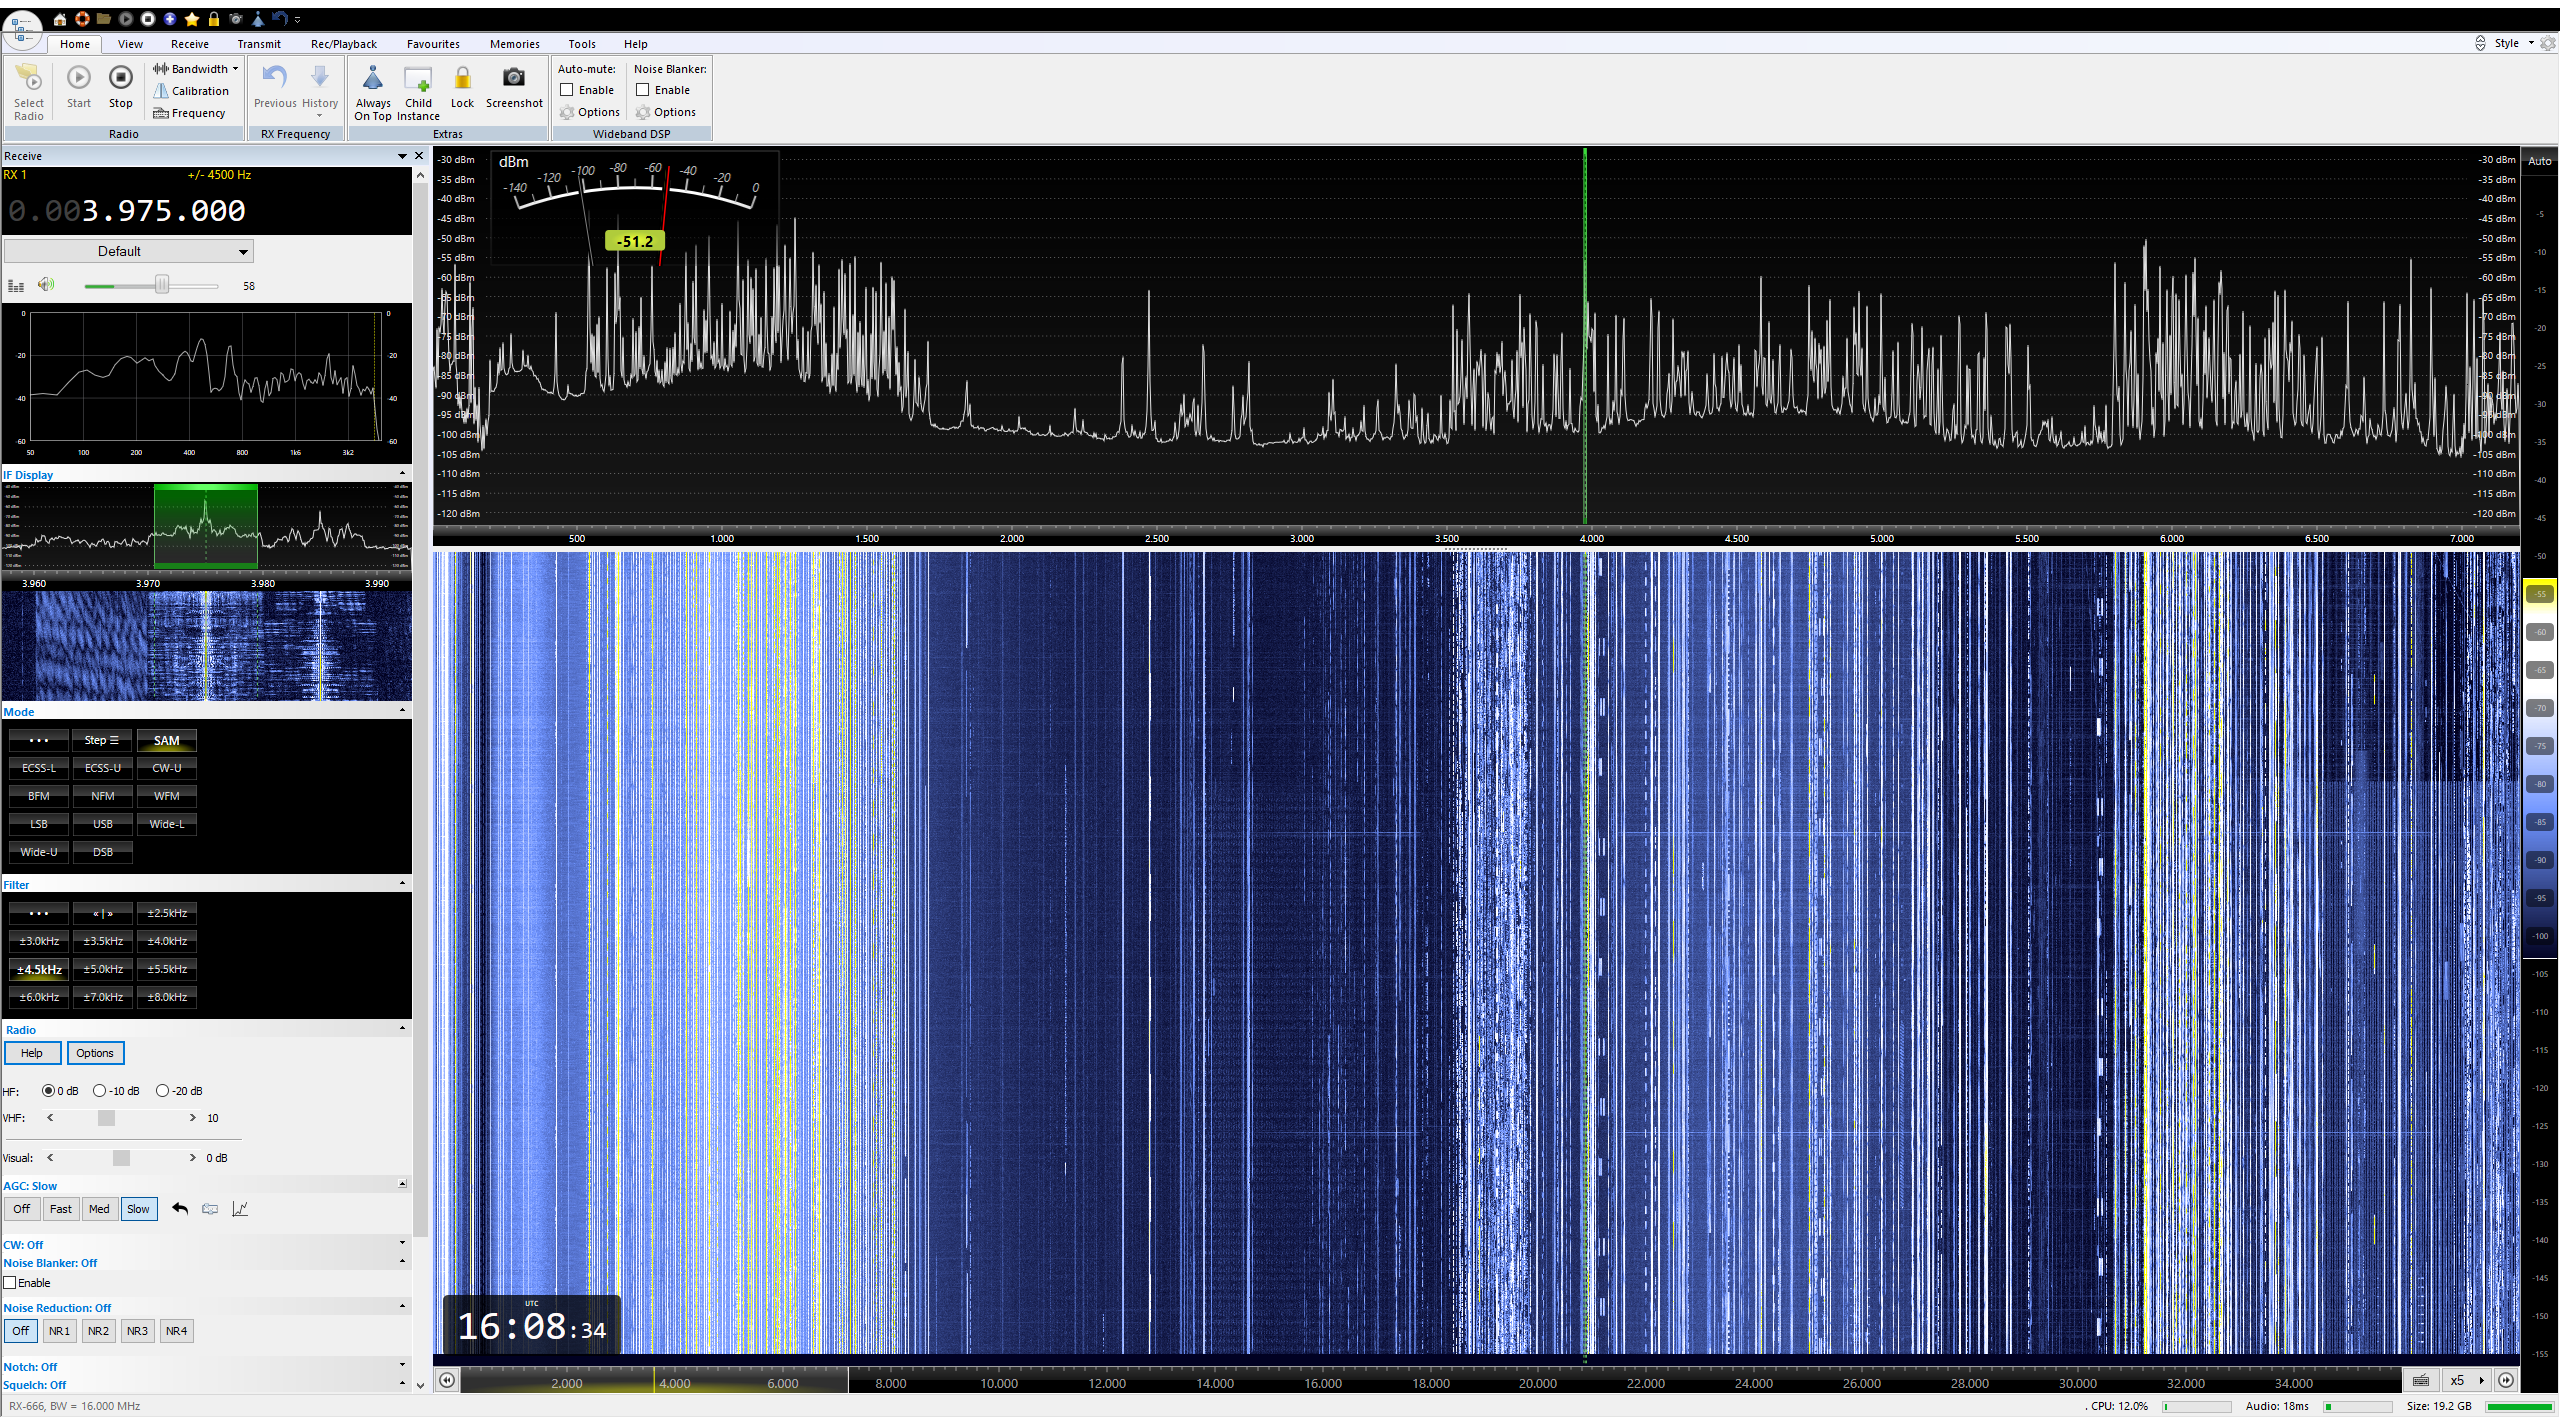Open the Favourites ribbon tab
The height and width of the screenshot is (1418, 2560).
(x=433, y=44)
